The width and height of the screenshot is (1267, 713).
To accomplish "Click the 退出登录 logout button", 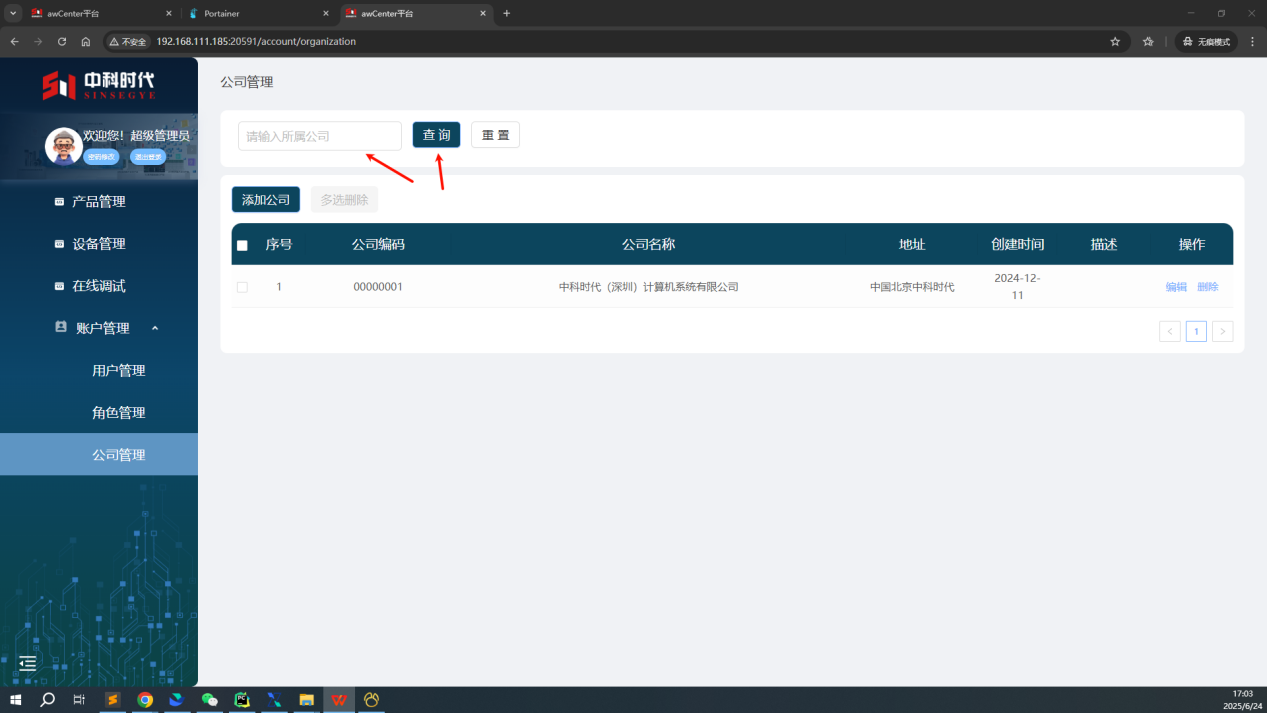I will click(148, 157).
